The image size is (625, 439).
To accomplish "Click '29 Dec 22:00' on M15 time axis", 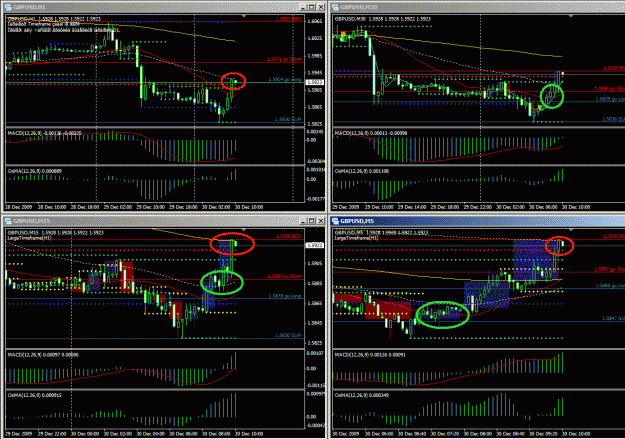I will pyautogui.click(x=52, y=433).
